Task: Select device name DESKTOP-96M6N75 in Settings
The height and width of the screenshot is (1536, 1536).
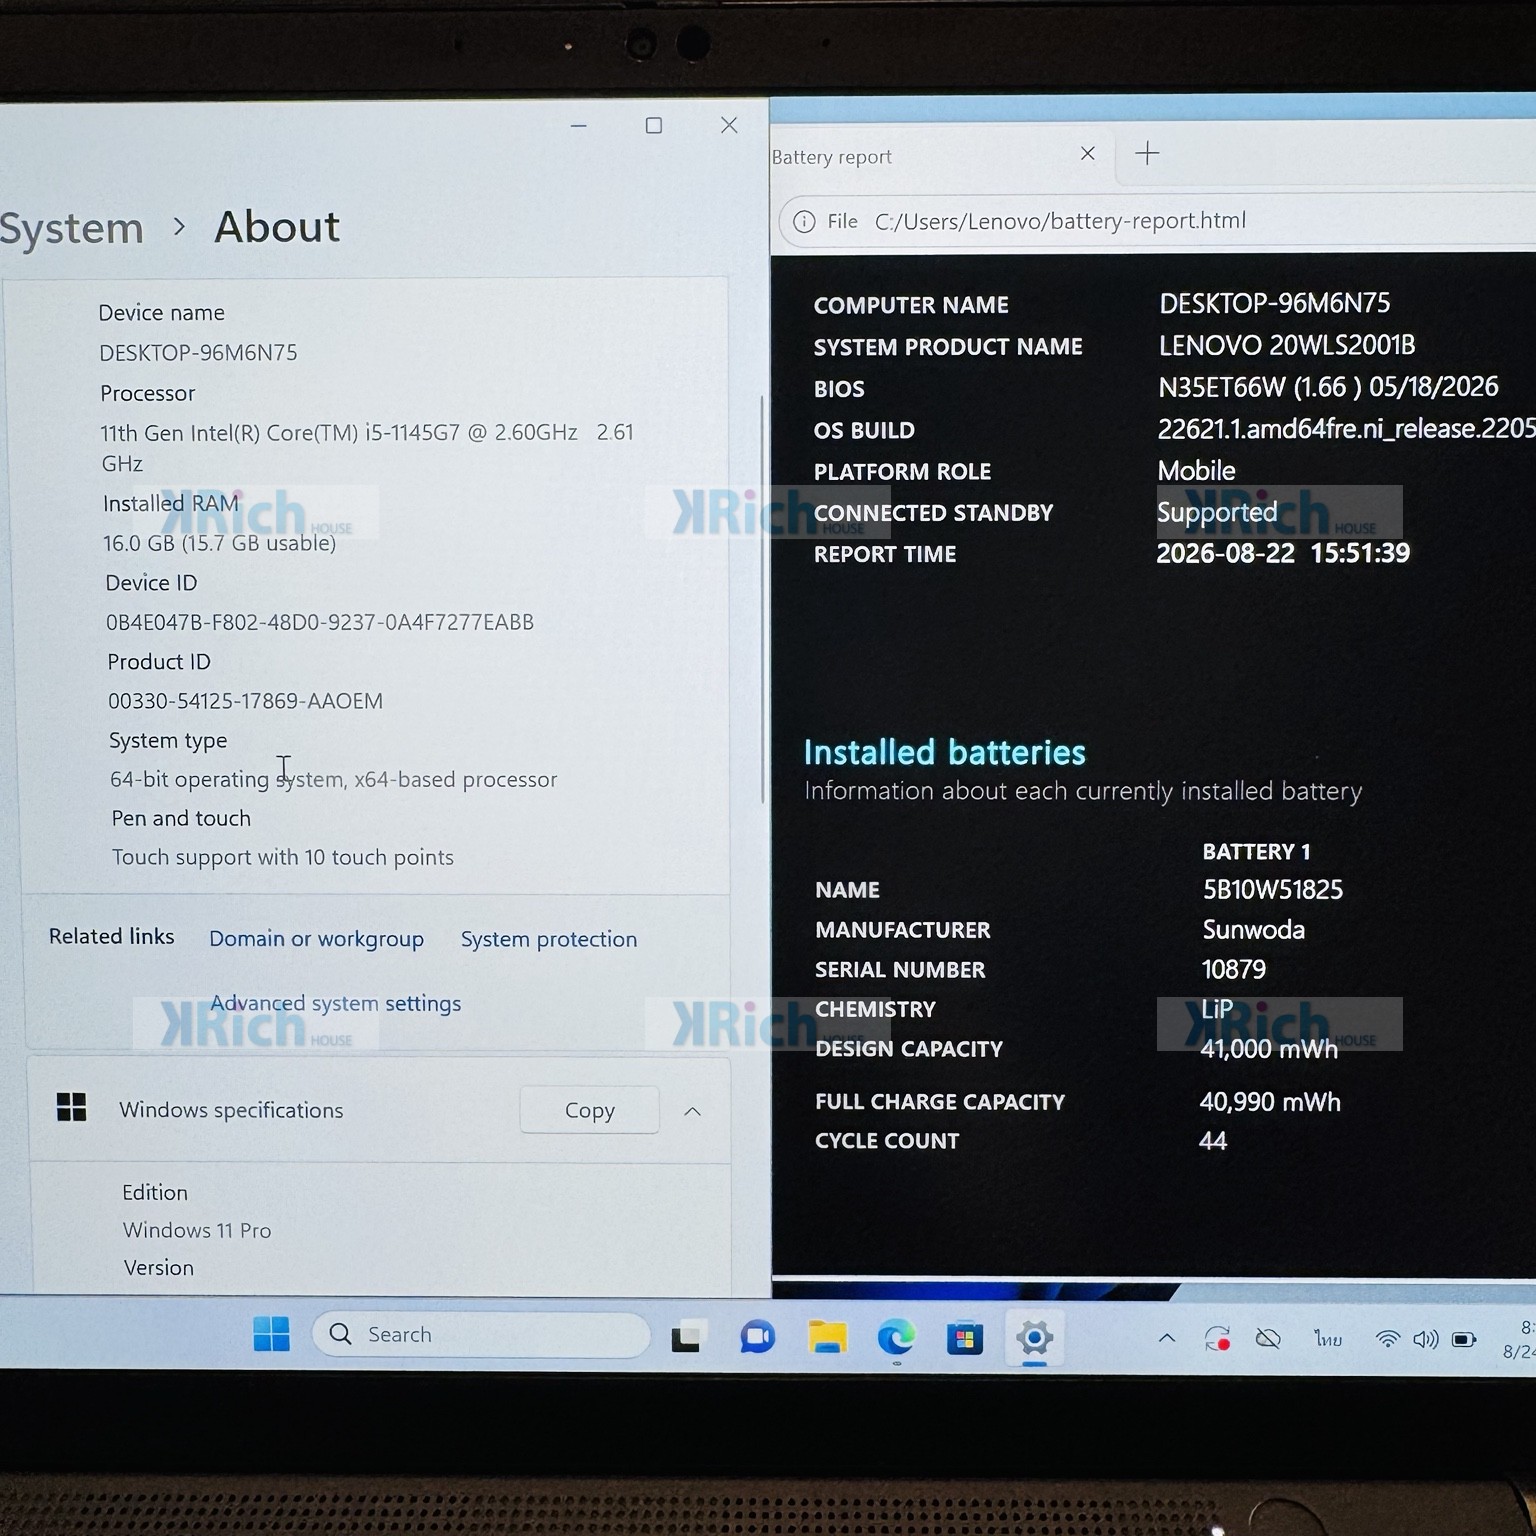Action: 198,353
